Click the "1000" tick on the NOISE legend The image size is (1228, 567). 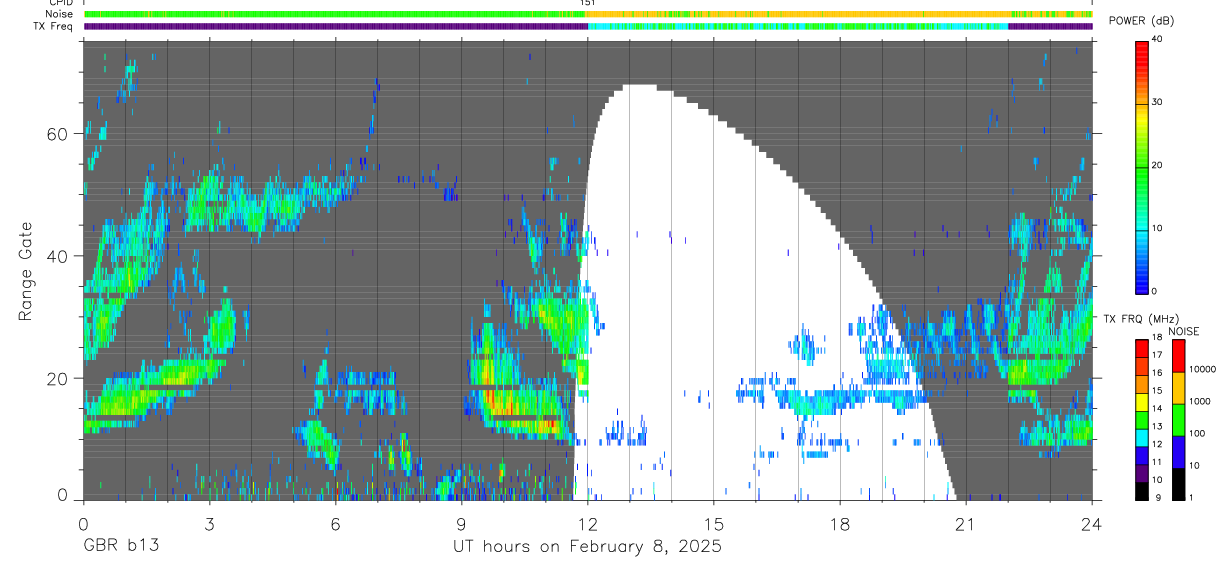click(1200, 401)
